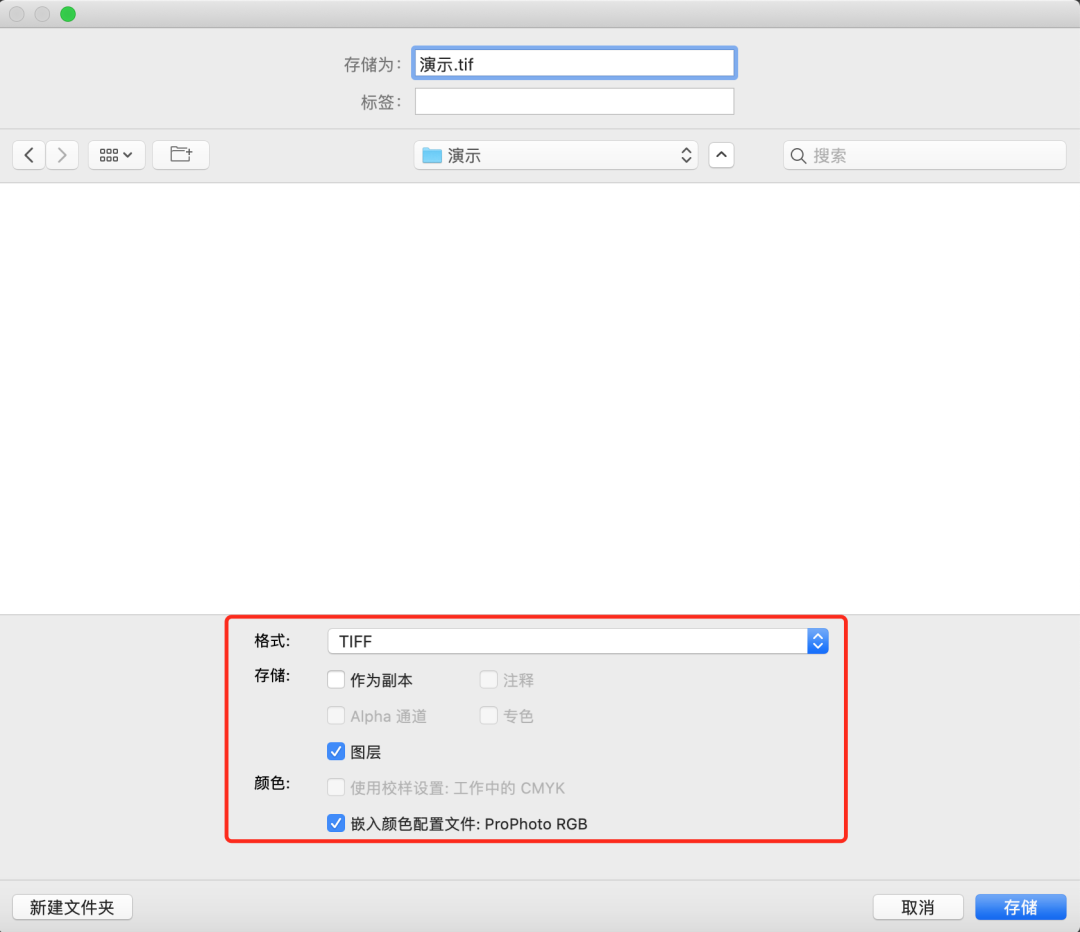
Task: Uncheck 嵌入颜色配置文件: ProPhoto RGB
Action: (336, 824)
